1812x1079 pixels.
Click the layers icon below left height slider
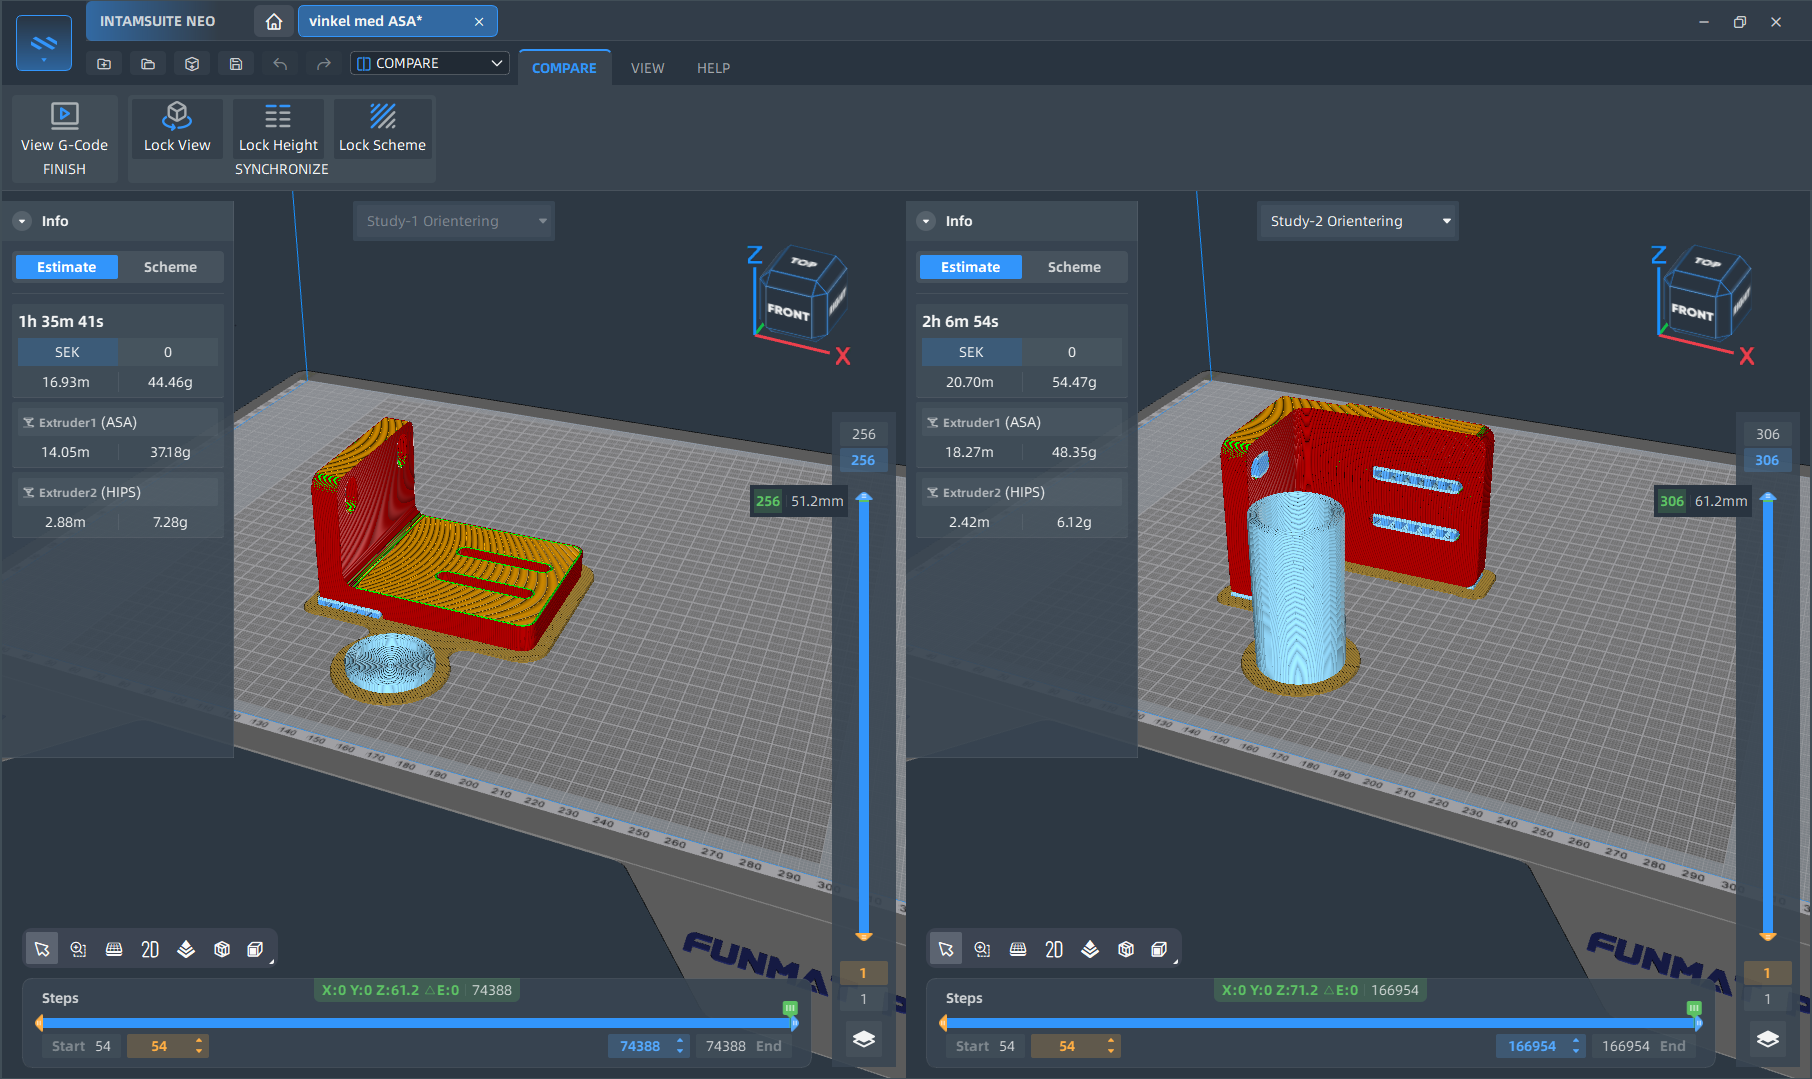pos(864,1039)
